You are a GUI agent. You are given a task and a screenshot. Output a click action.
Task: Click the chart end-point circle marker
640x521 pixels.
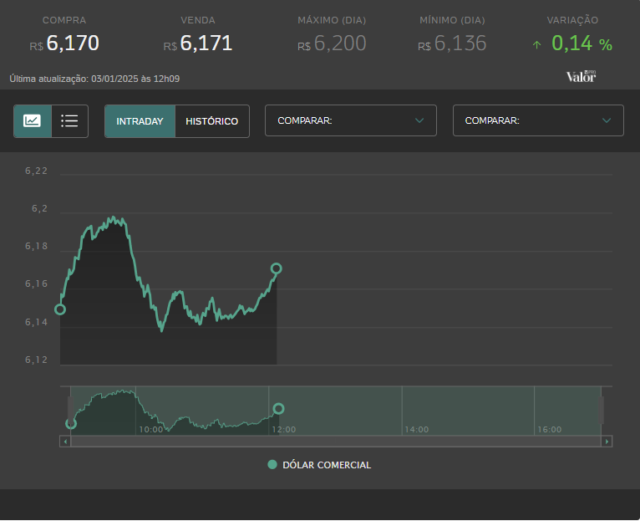click(276, 268)
